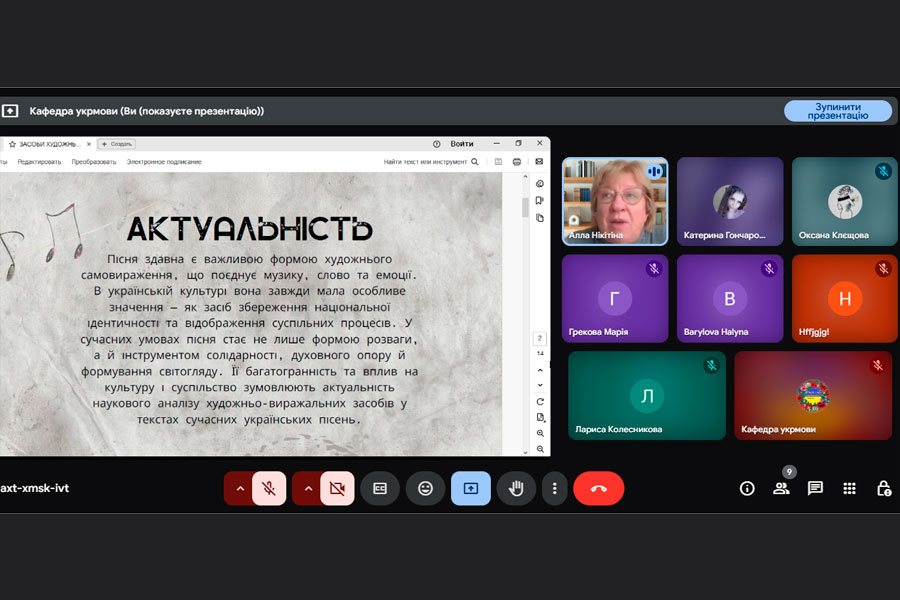This screenshot has height=600, width=900.
Task: Open the Редактировать menu
Action: (39, 161)
